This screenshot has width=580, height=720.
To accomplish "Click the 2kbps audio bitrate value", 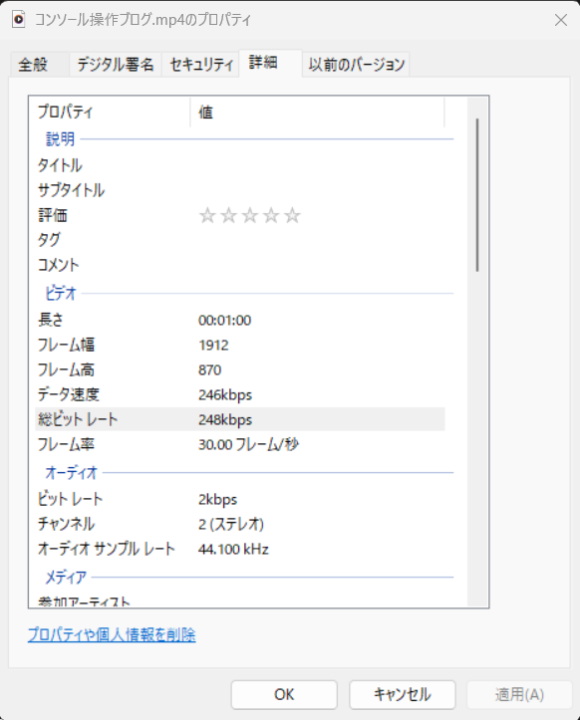I will pyautogui.click(x=218, y=500).
